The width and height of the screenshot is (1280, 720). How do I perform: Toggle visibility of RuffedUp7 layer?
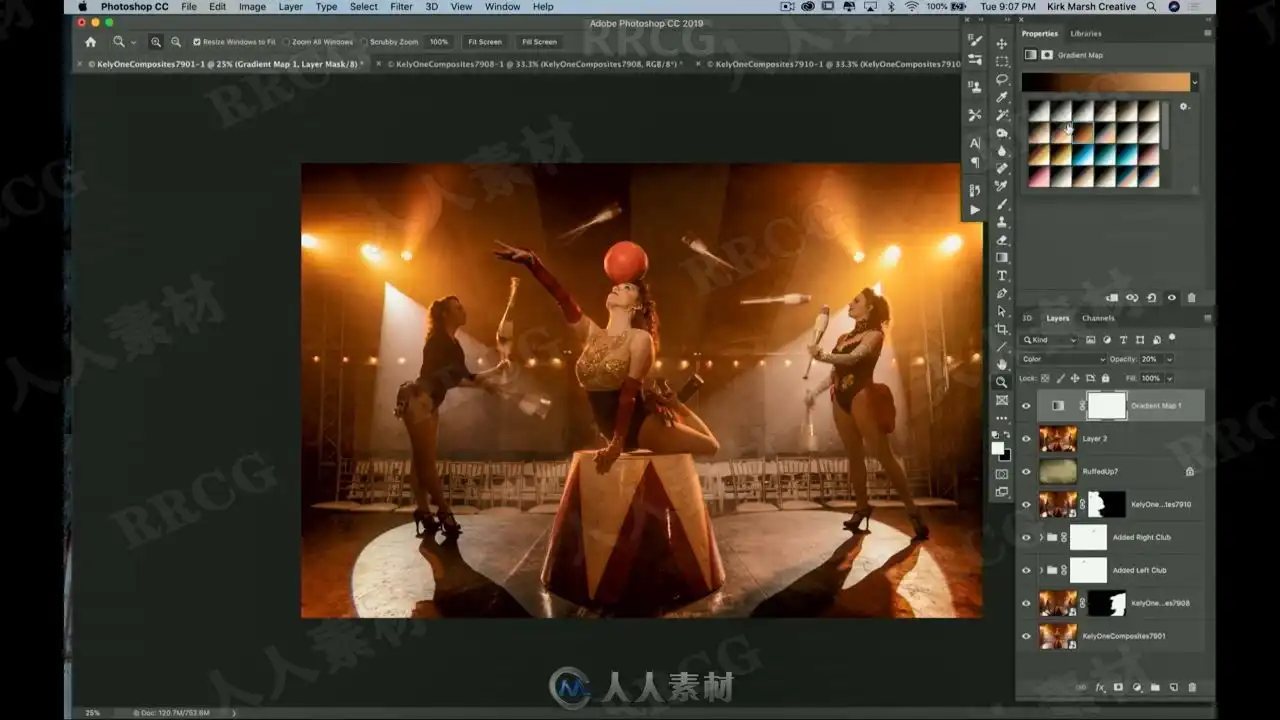1026,471
